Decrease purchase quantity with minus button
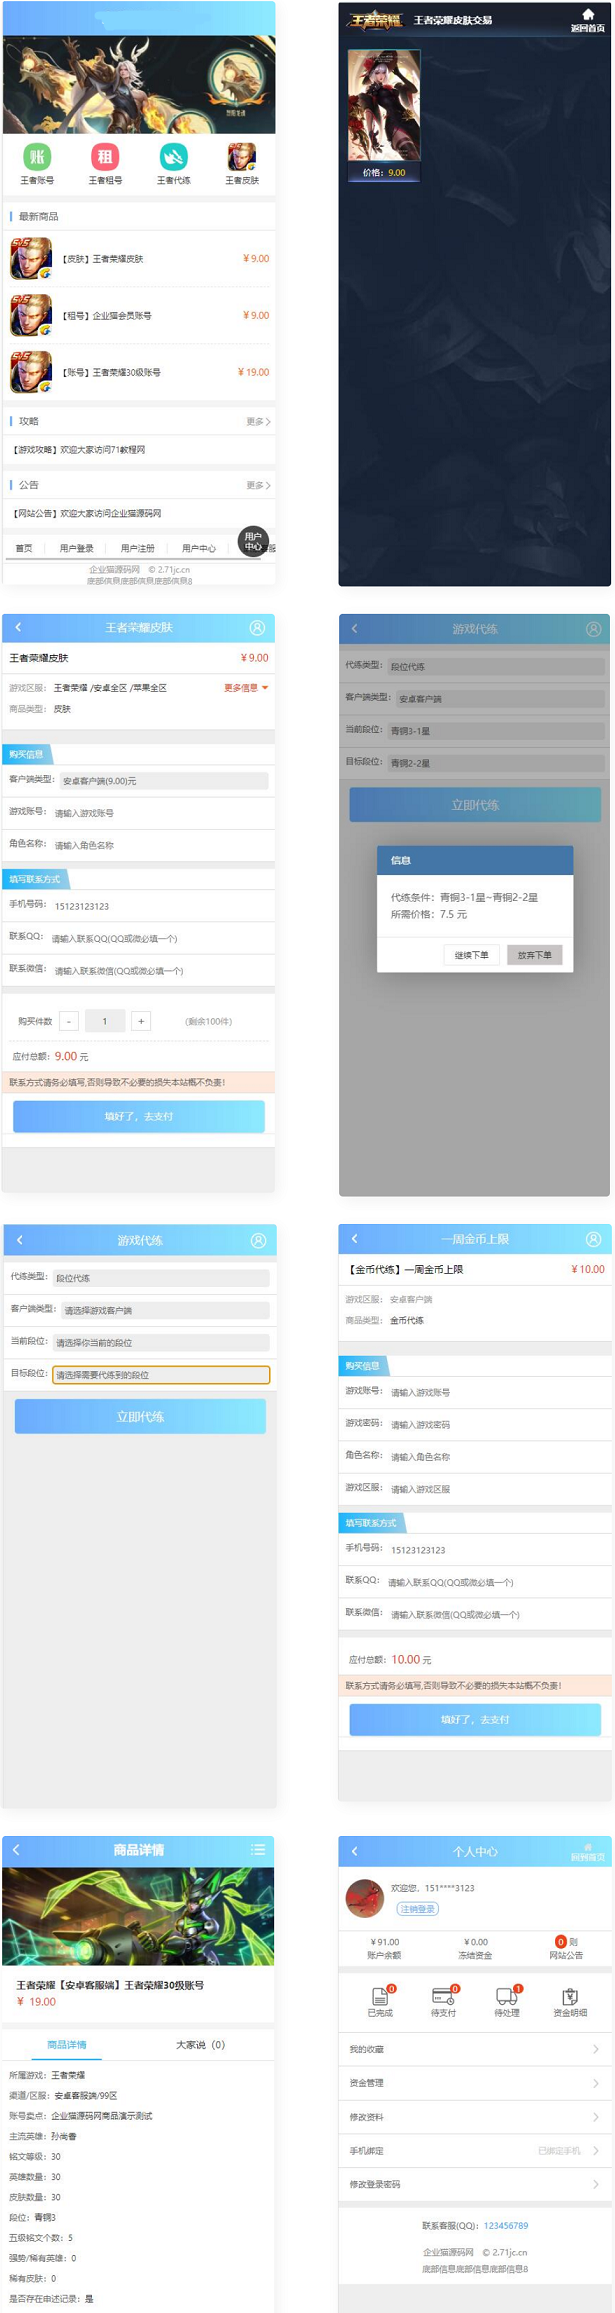The width and height of the screenshot is (615, 2313). coord(69,1021)
